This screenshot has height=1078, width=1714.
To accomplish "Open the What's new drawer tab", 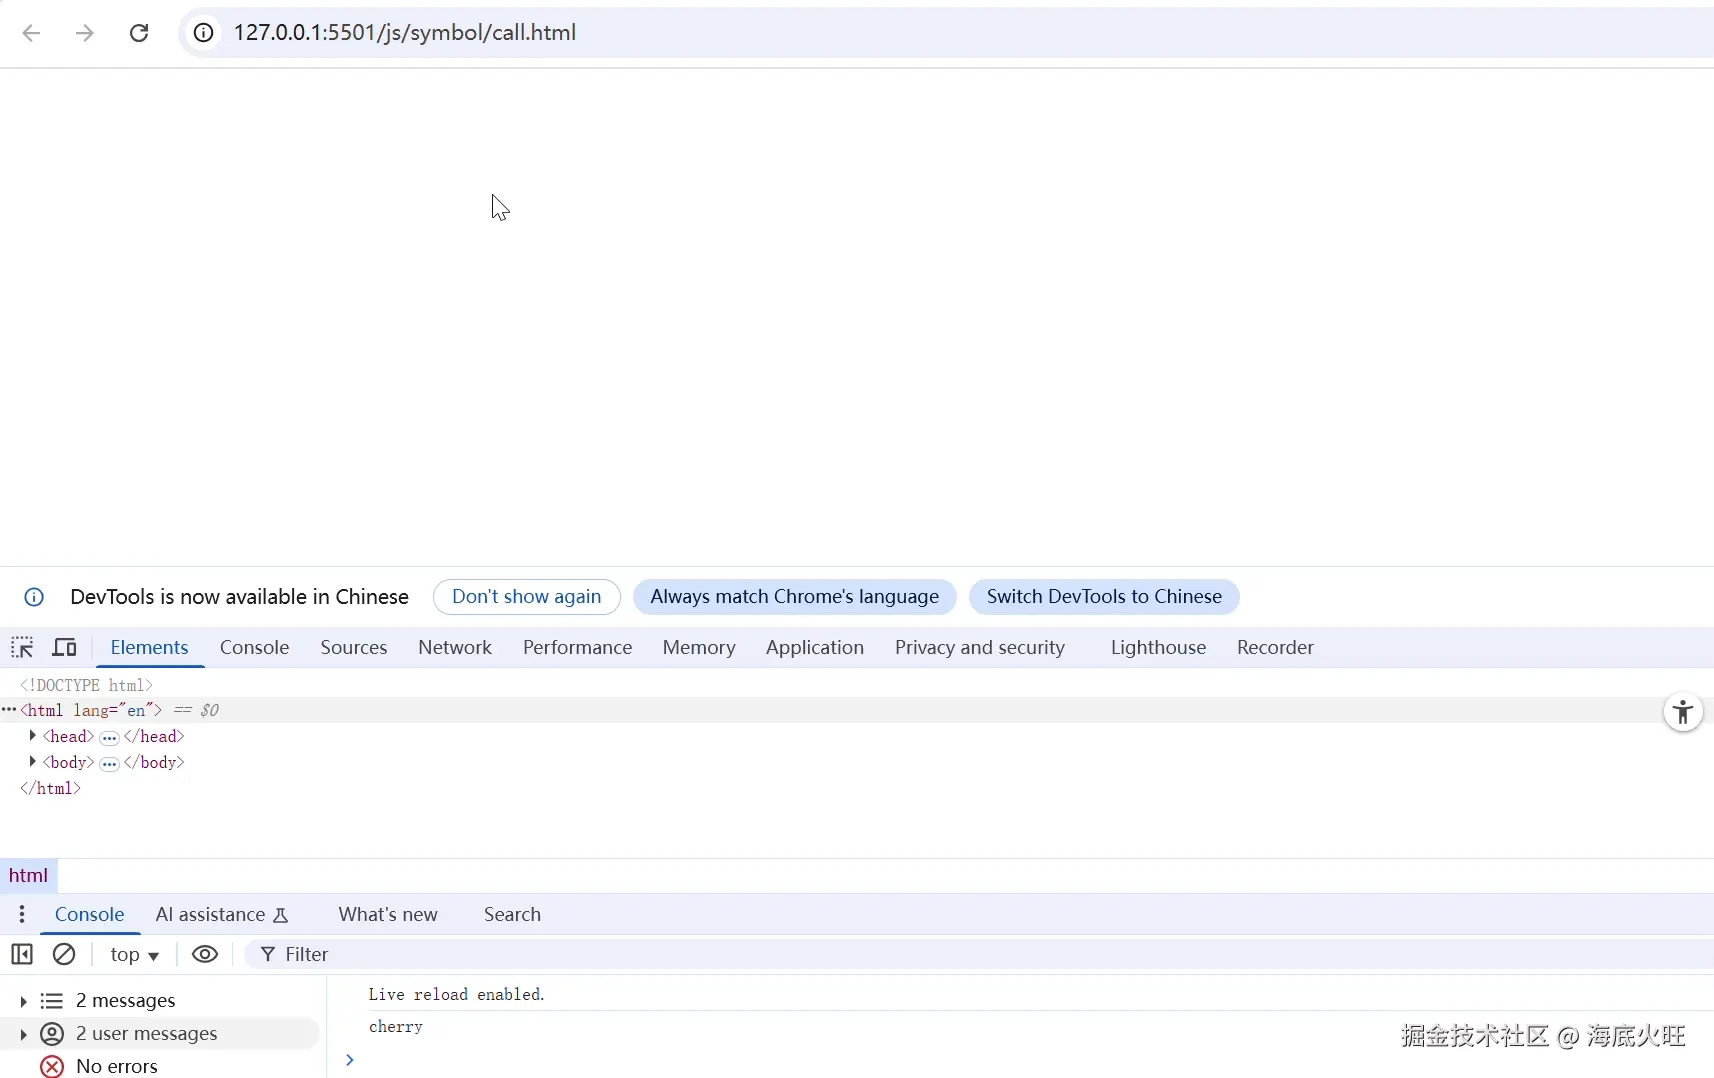I will [388, 914].
